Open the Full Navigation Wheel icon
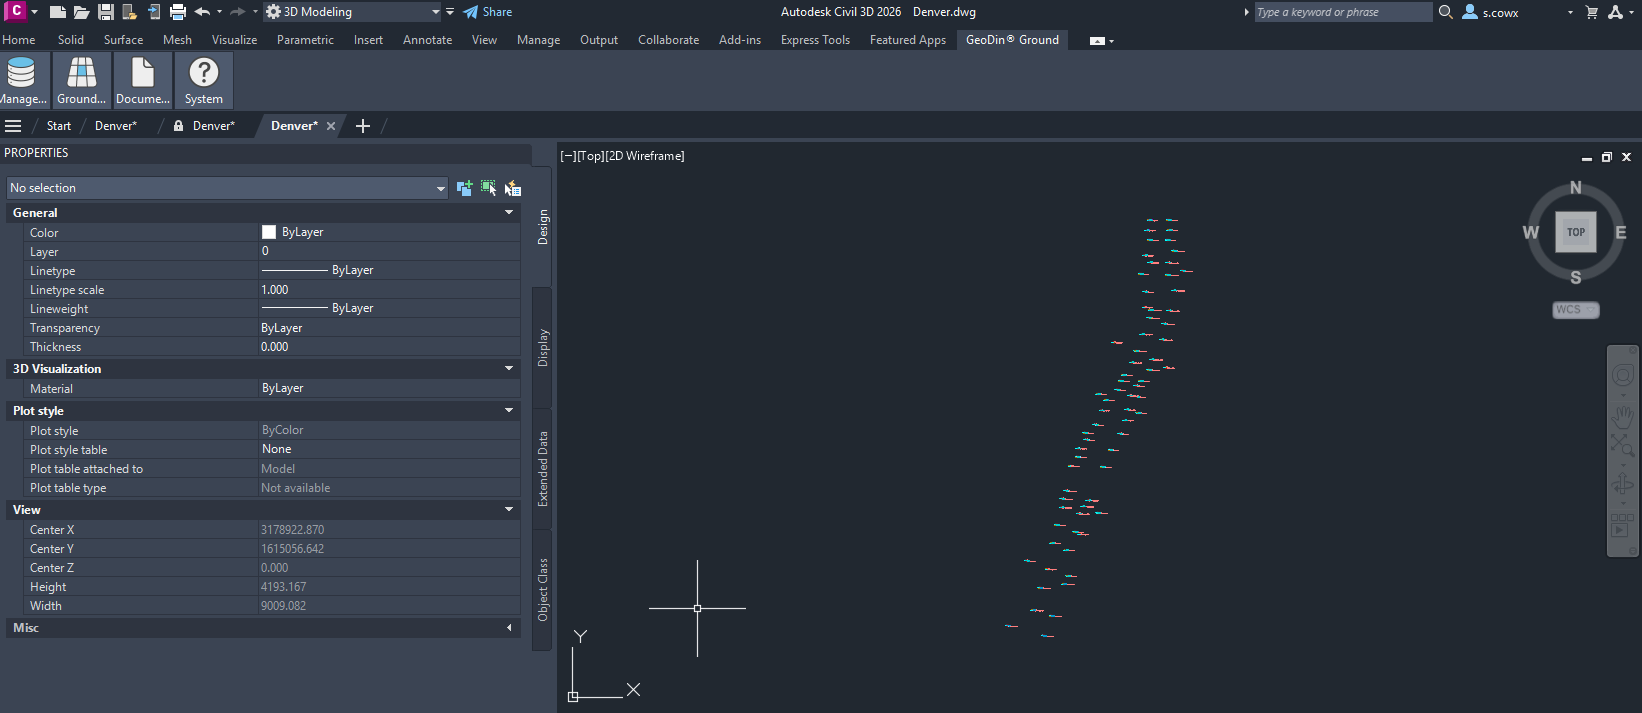Image resolution: width=1642 pixels, height=713 pixels. [1622, 375]
